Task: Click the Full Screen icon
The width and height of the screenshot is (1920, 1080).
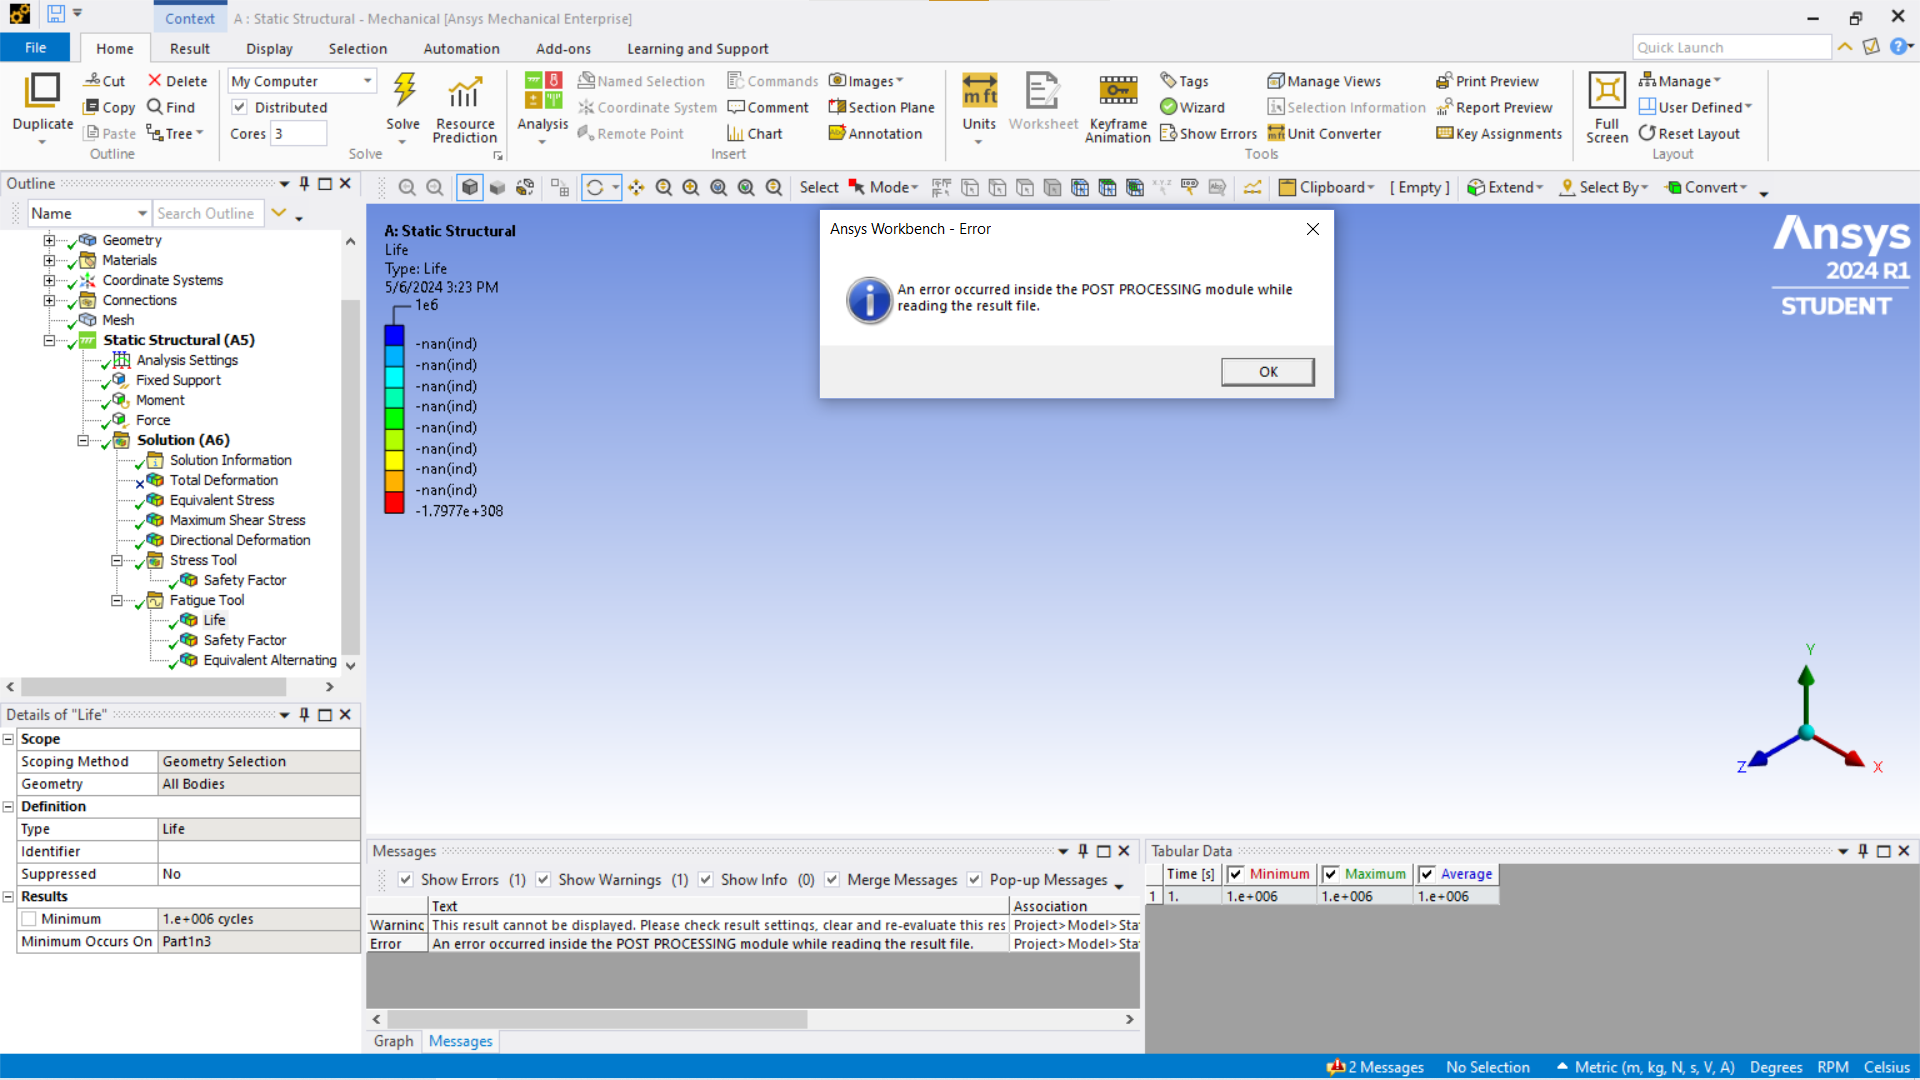Action: tap(1606, 92)
